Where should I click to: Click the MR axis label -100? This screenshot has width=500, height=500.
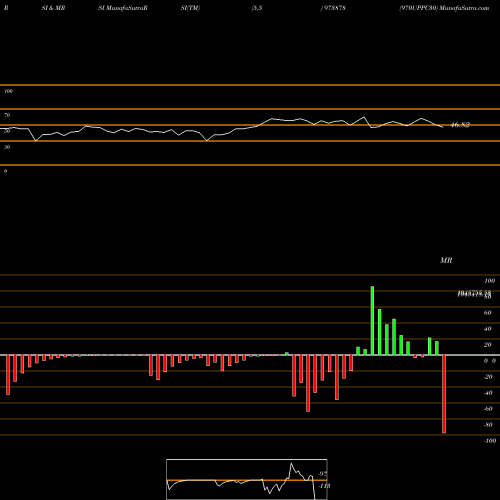pos(489,441)
